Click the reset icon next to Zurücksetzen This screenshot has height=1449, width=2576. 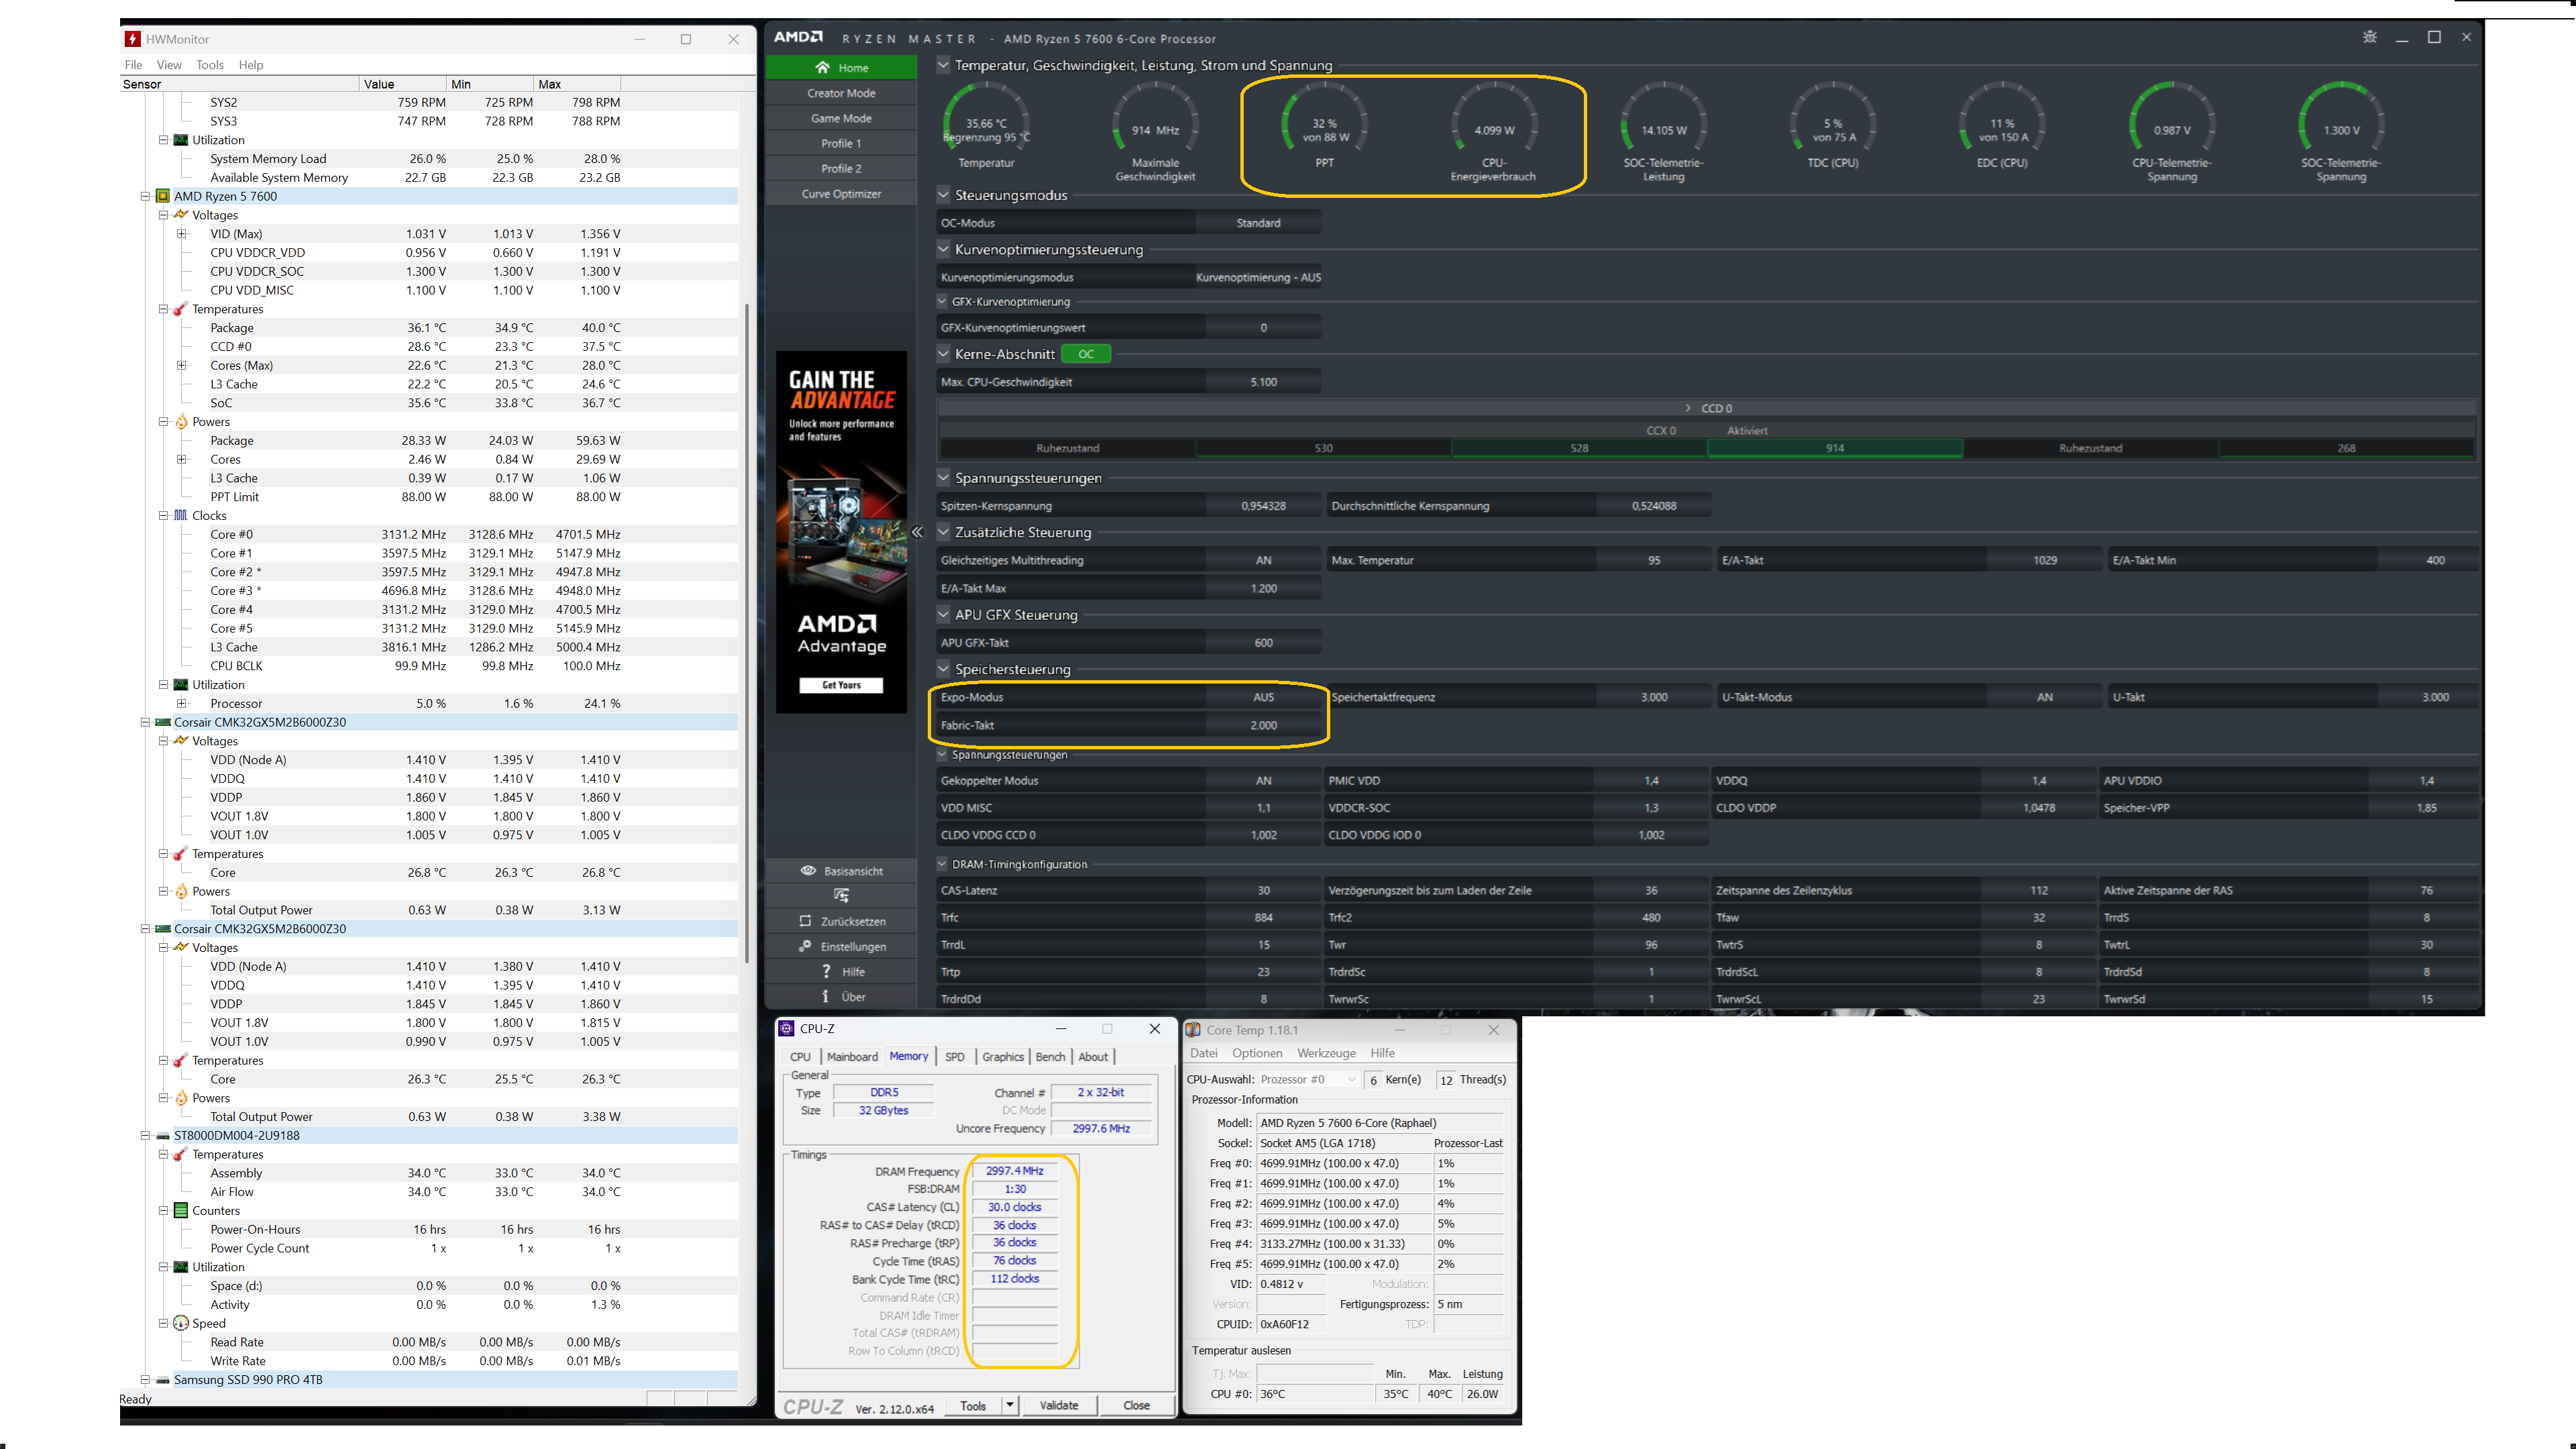[805, 921]
